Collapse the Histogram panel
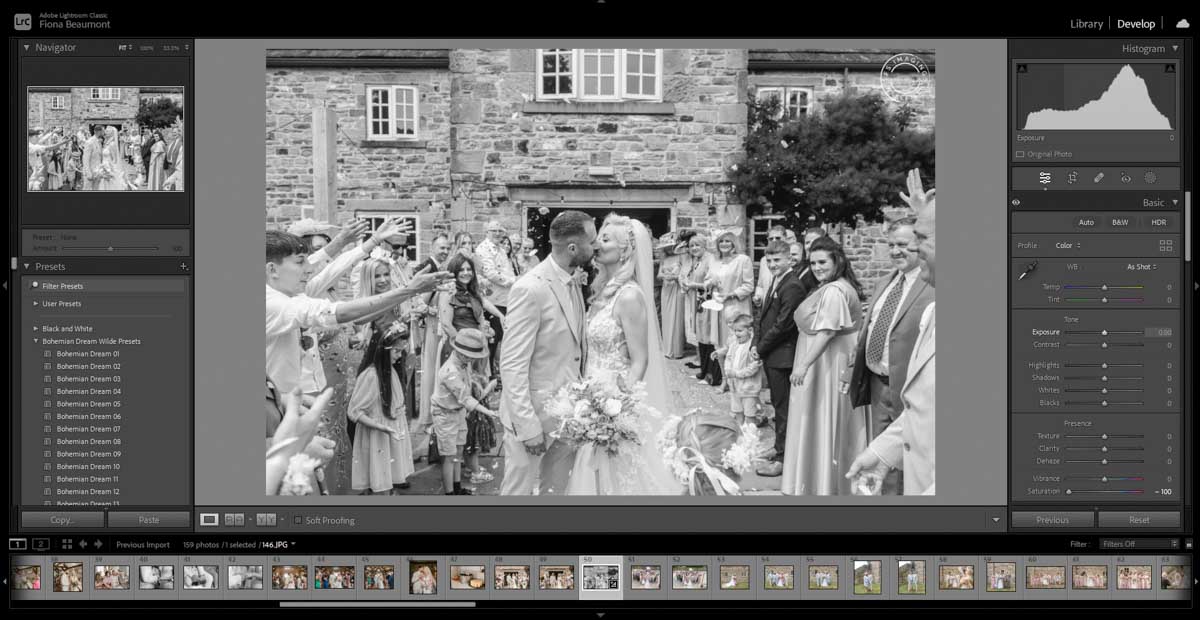Viewport: 1200px width, 620px height. (1174, 48)
